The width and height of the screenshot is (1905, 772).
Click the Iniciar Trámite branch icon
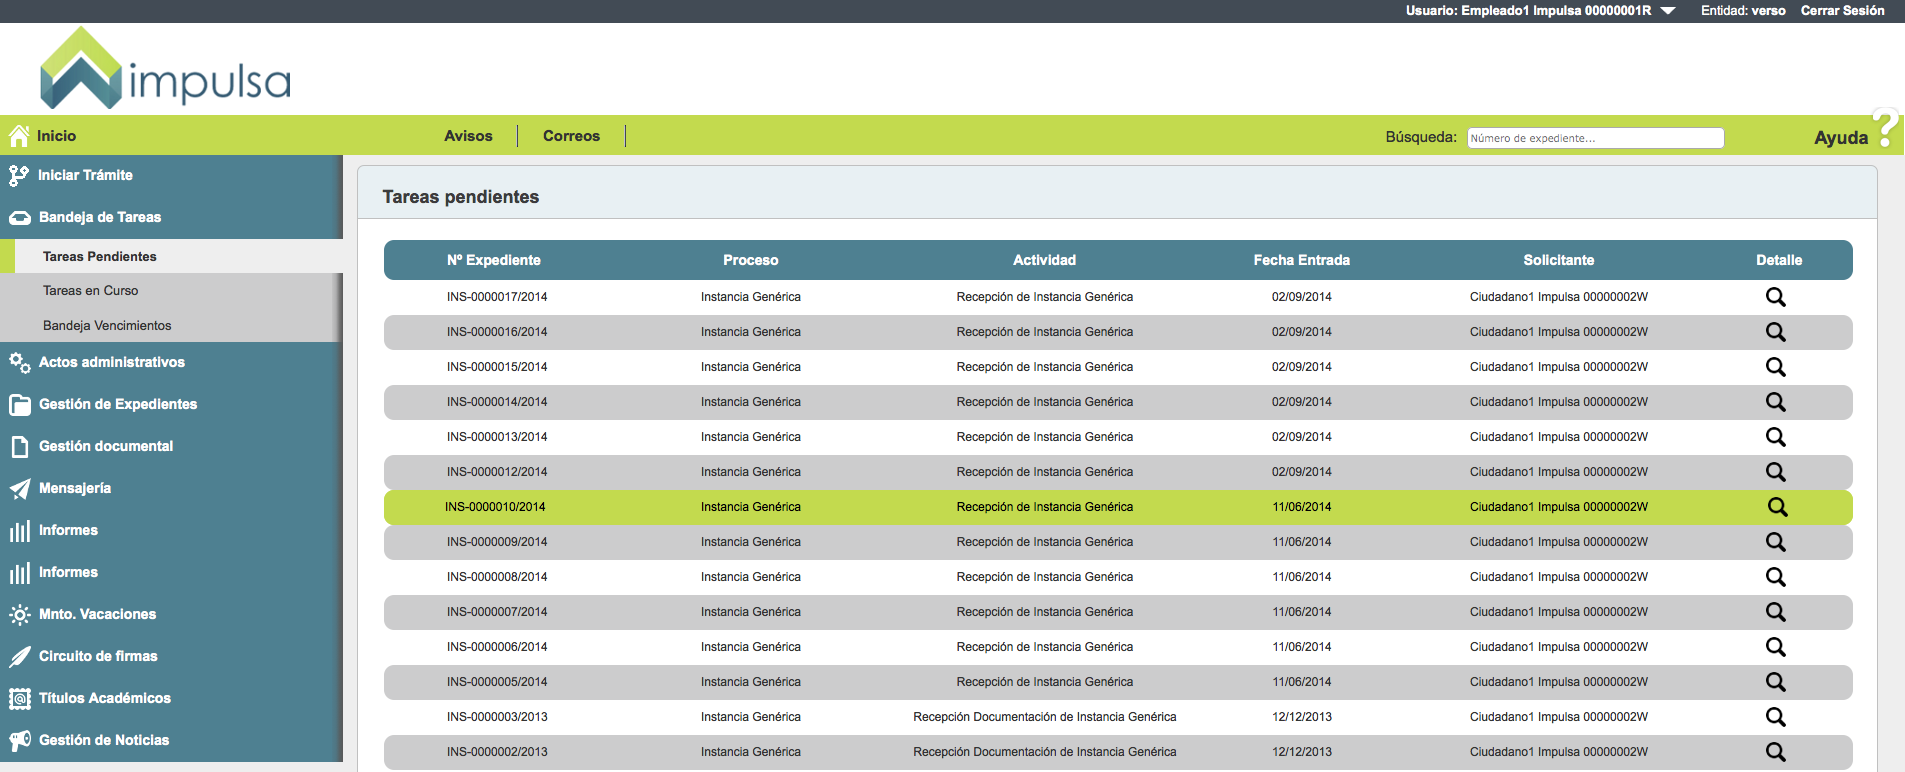point(18,176)
